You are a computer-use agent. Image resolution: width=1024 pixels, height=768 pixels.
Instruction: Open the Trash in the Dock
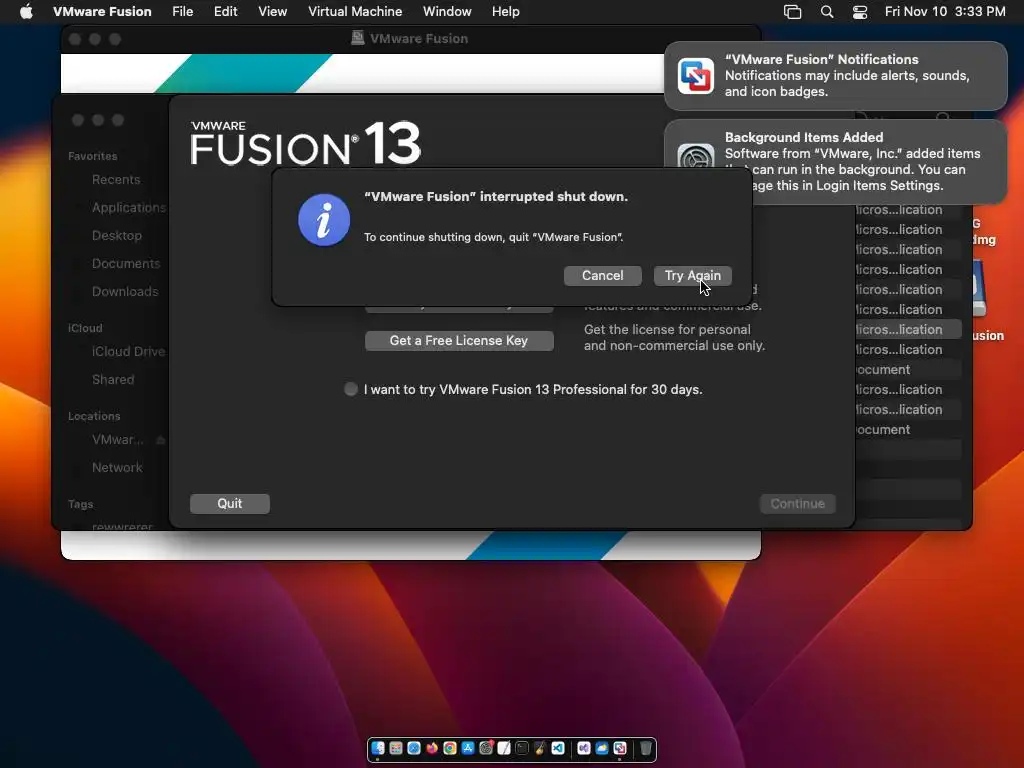(x=646, y=748)
